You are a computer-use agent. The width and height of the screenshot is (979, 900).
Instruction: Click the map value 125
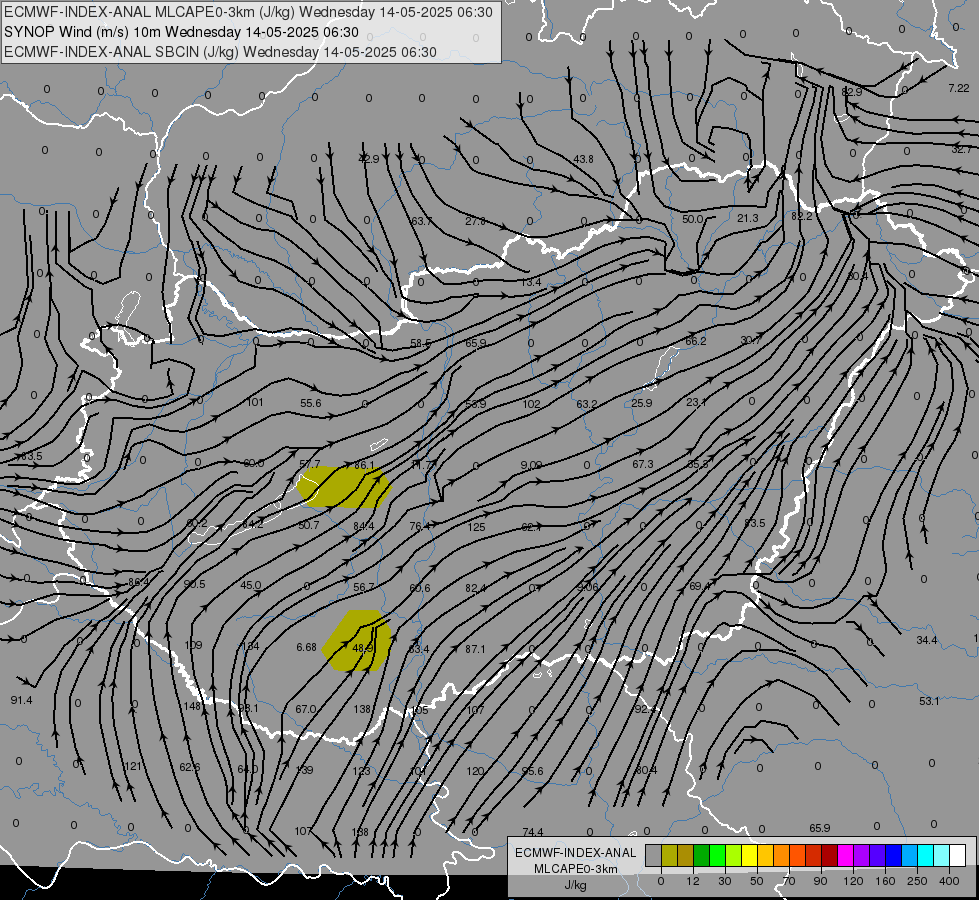coord(476,527)
